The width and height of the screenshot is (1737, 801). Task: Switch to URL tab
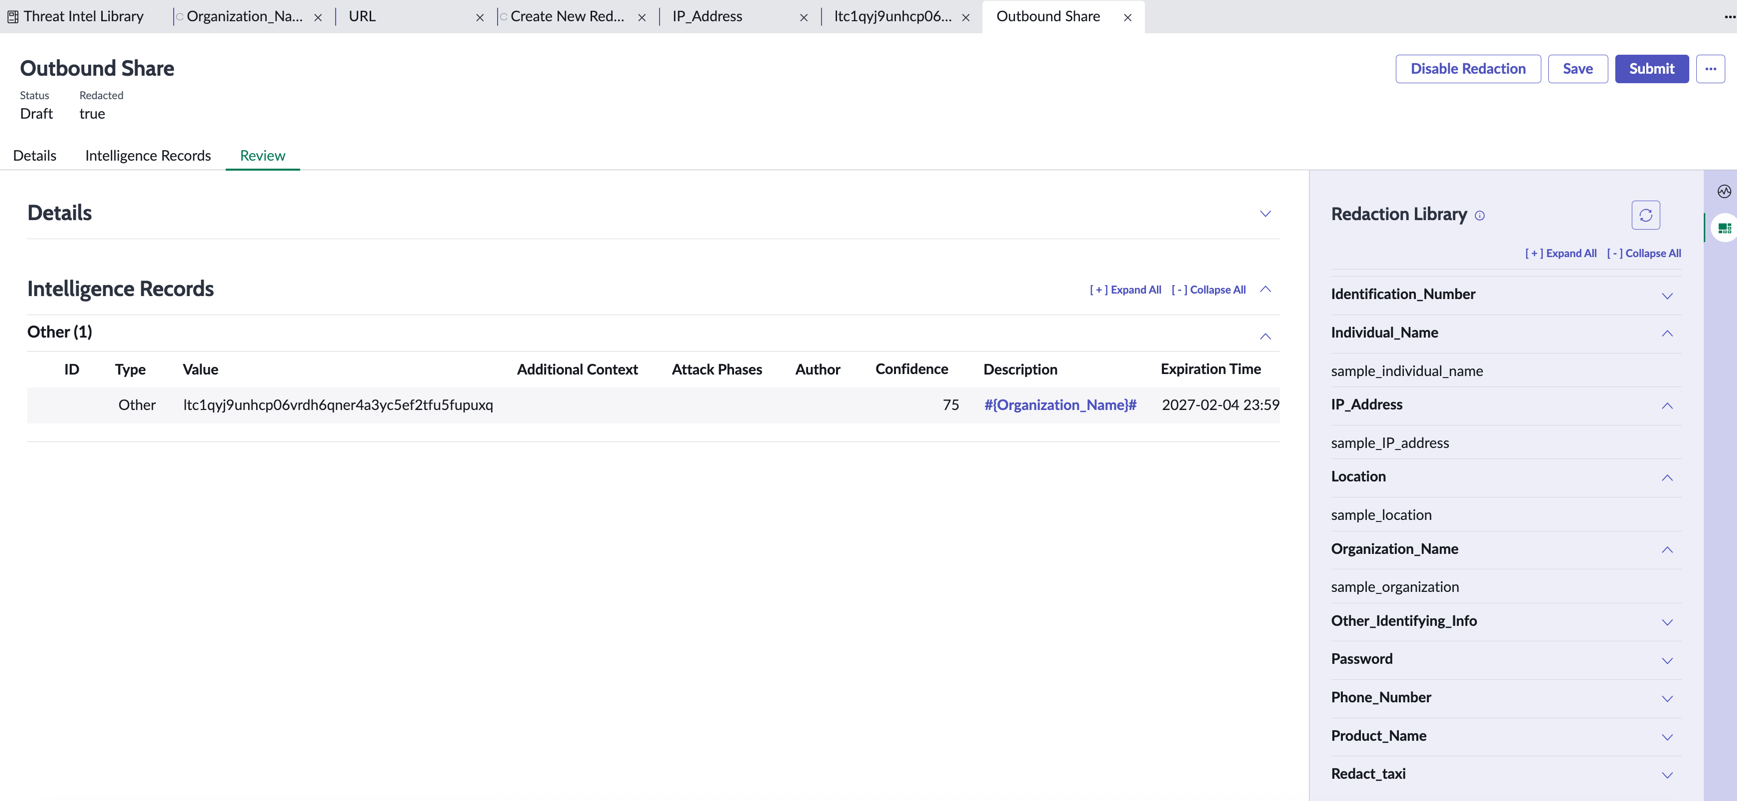(x=362, y=16)
